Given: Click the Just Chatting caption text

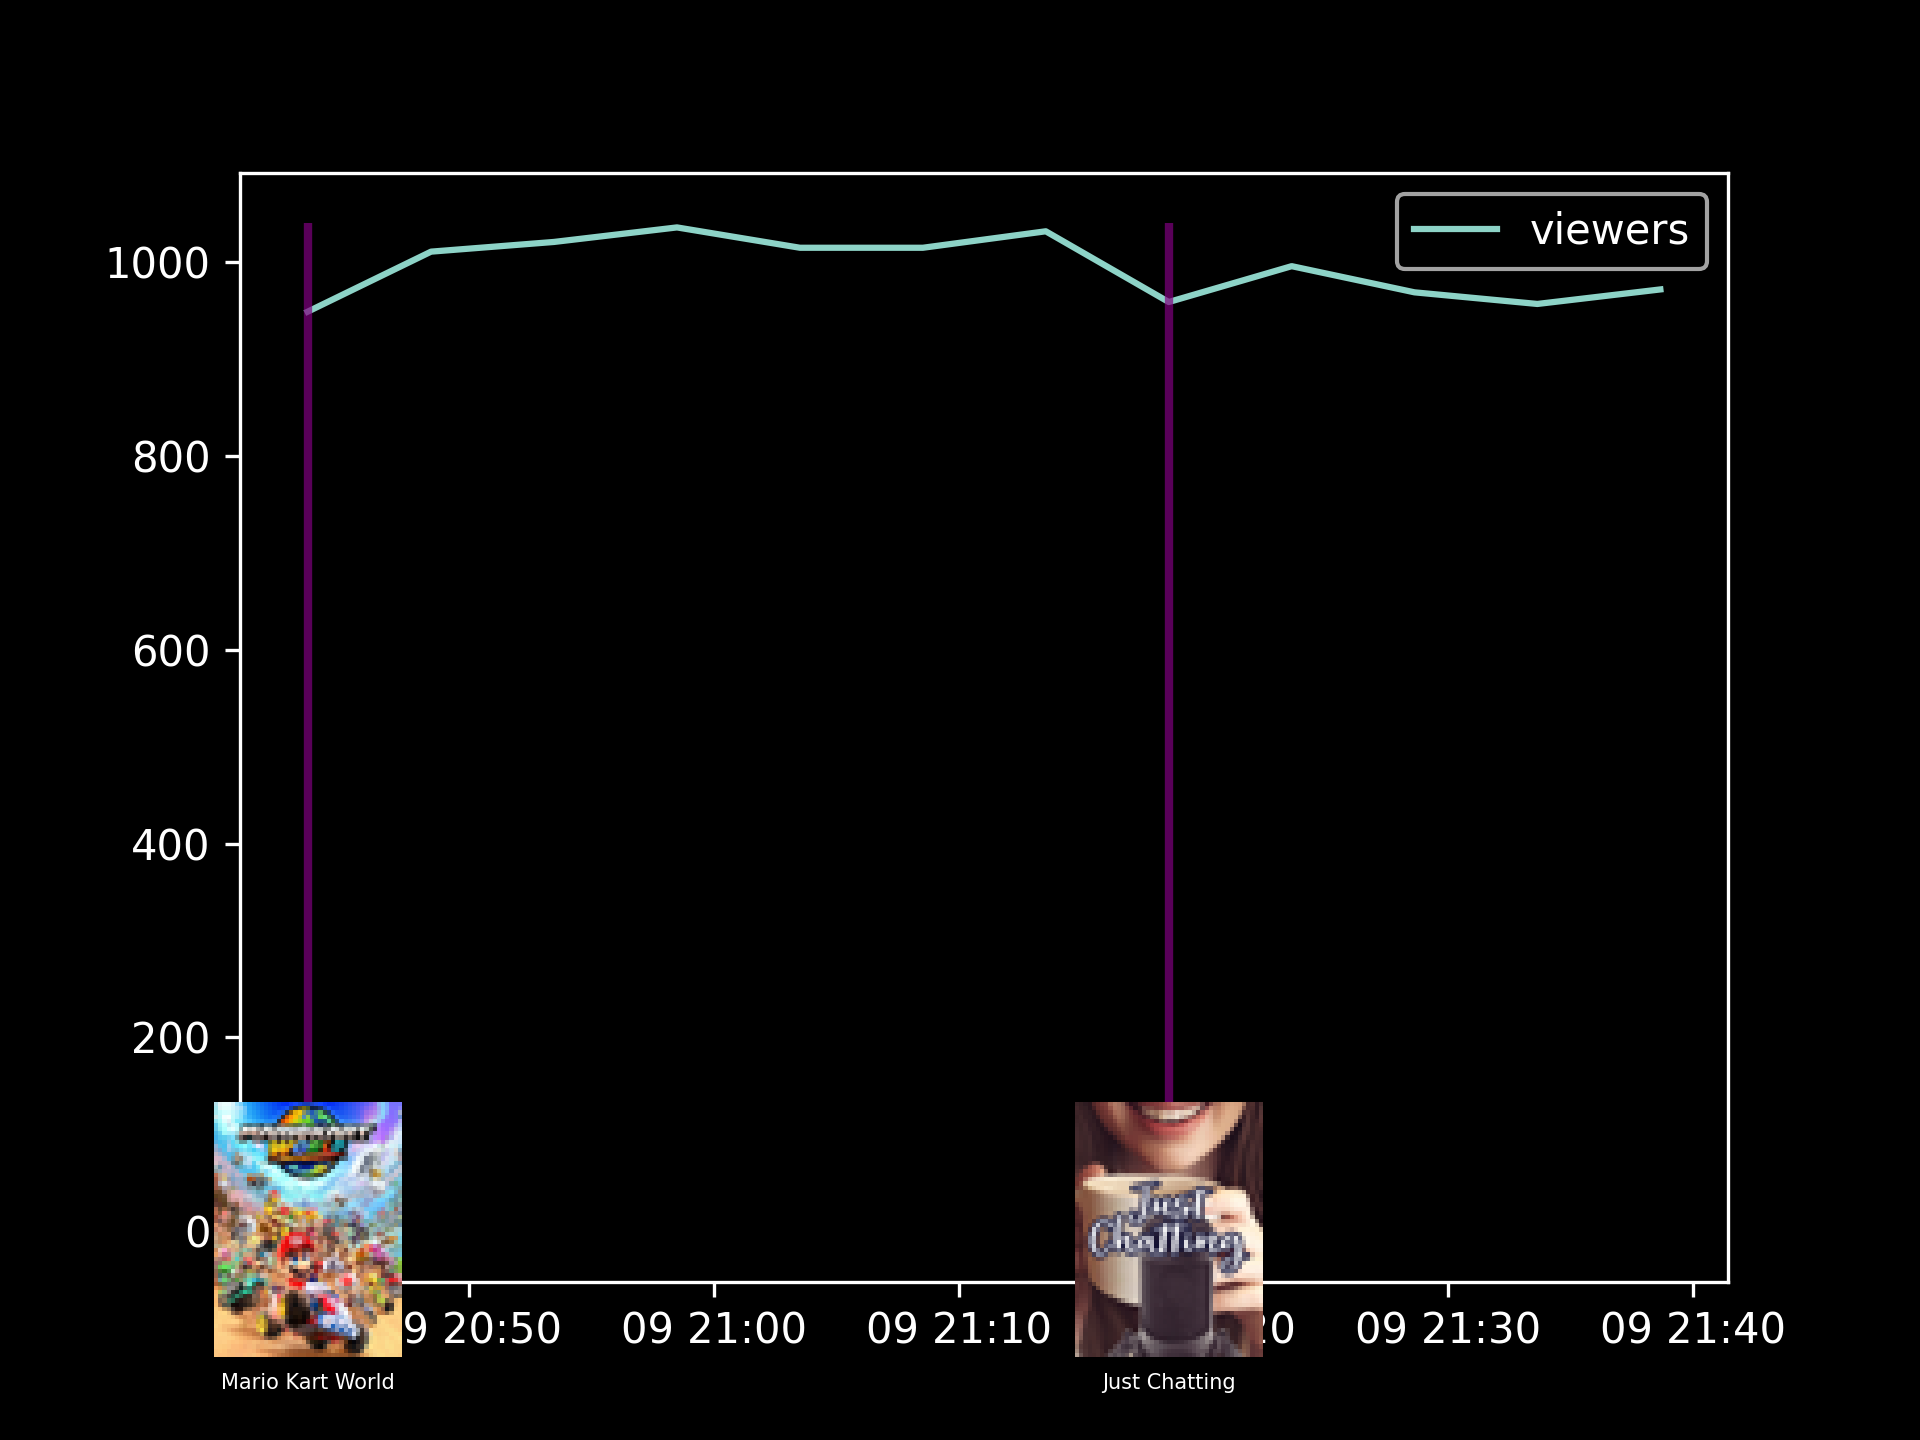Looking at the screenshot, I should point(1168,1382).
